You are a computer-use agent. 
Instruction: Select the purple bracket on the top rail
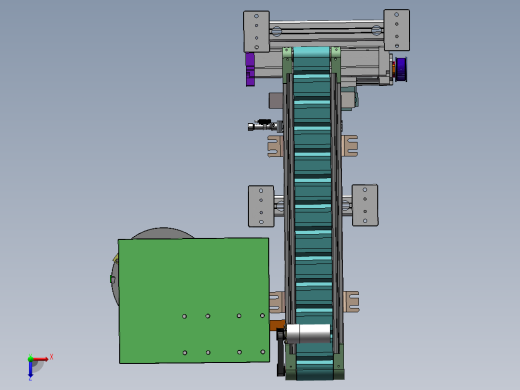(250, 70)
